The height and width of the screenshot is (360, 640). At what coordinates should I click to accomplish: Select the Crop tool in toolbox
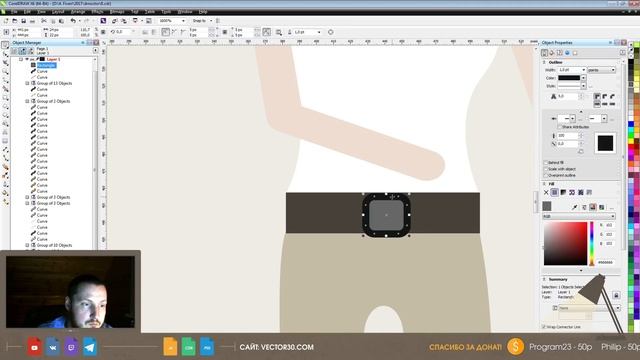[5, 62]
